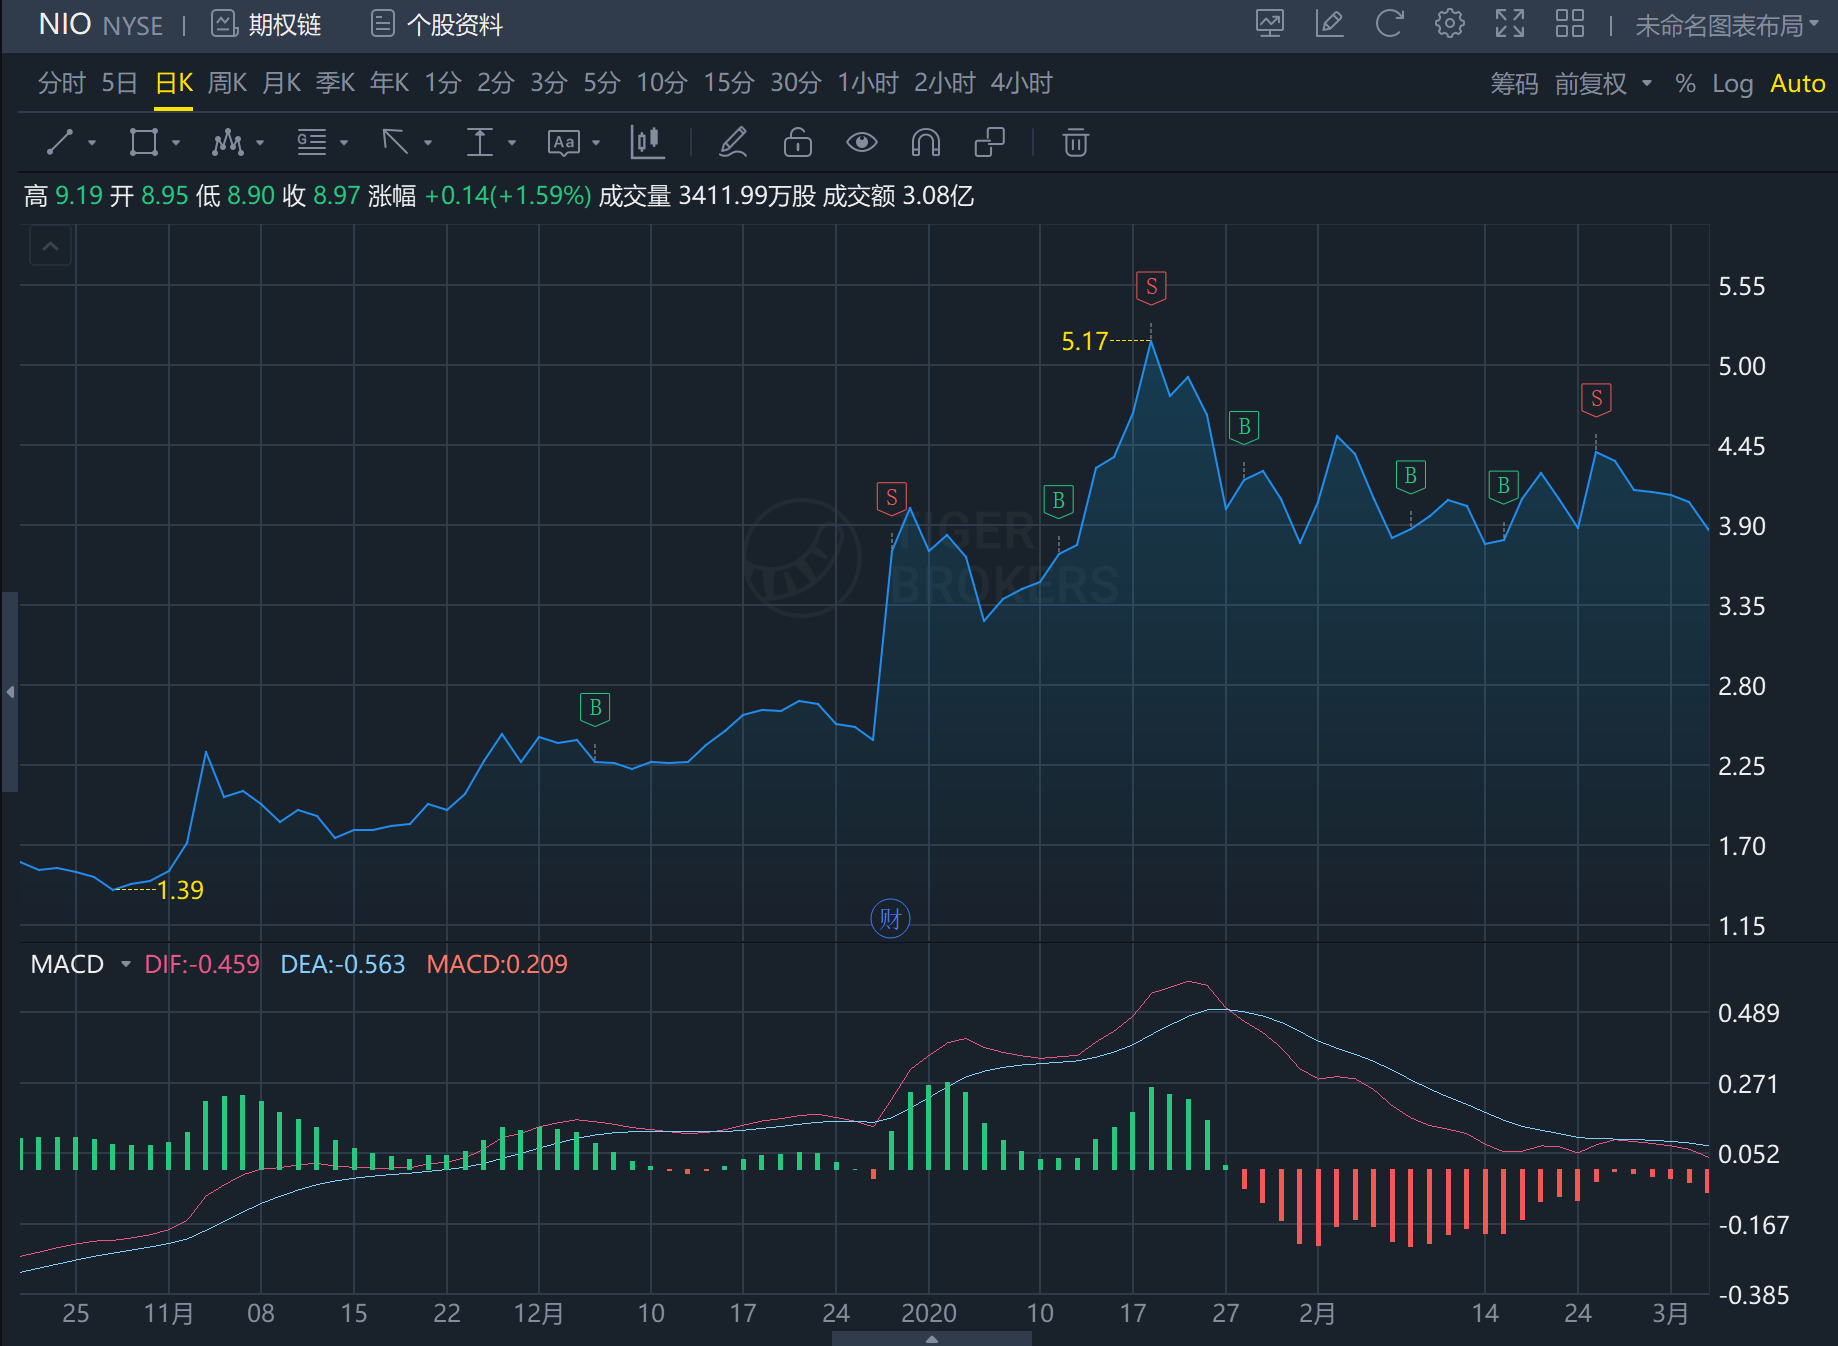This screenshot has height=1346, width=1838.
Task: Open the chart layout grid icon
Action: pyautogui.click(x=1569, y=24)
